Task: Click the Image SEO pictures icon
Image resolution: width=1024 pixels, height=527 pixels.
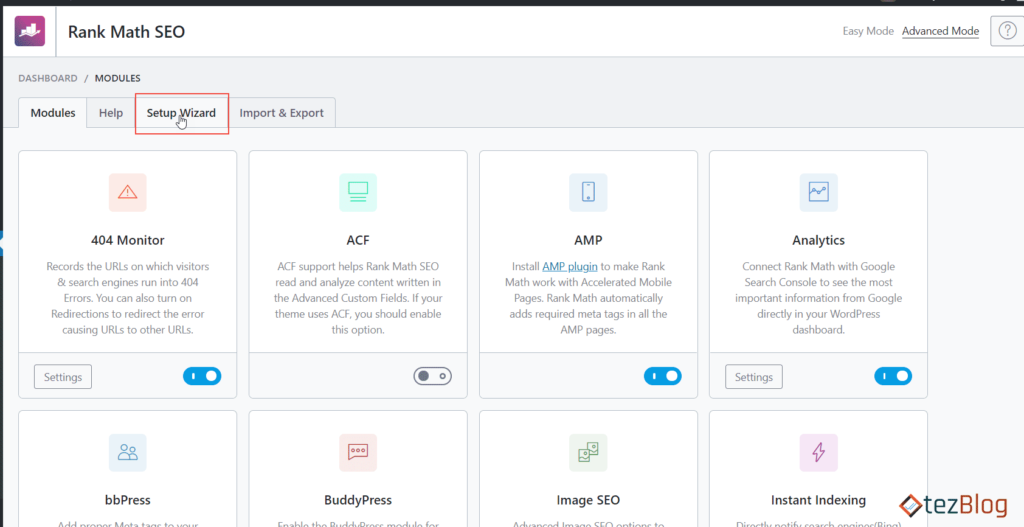Action: (x=588, y=453)
